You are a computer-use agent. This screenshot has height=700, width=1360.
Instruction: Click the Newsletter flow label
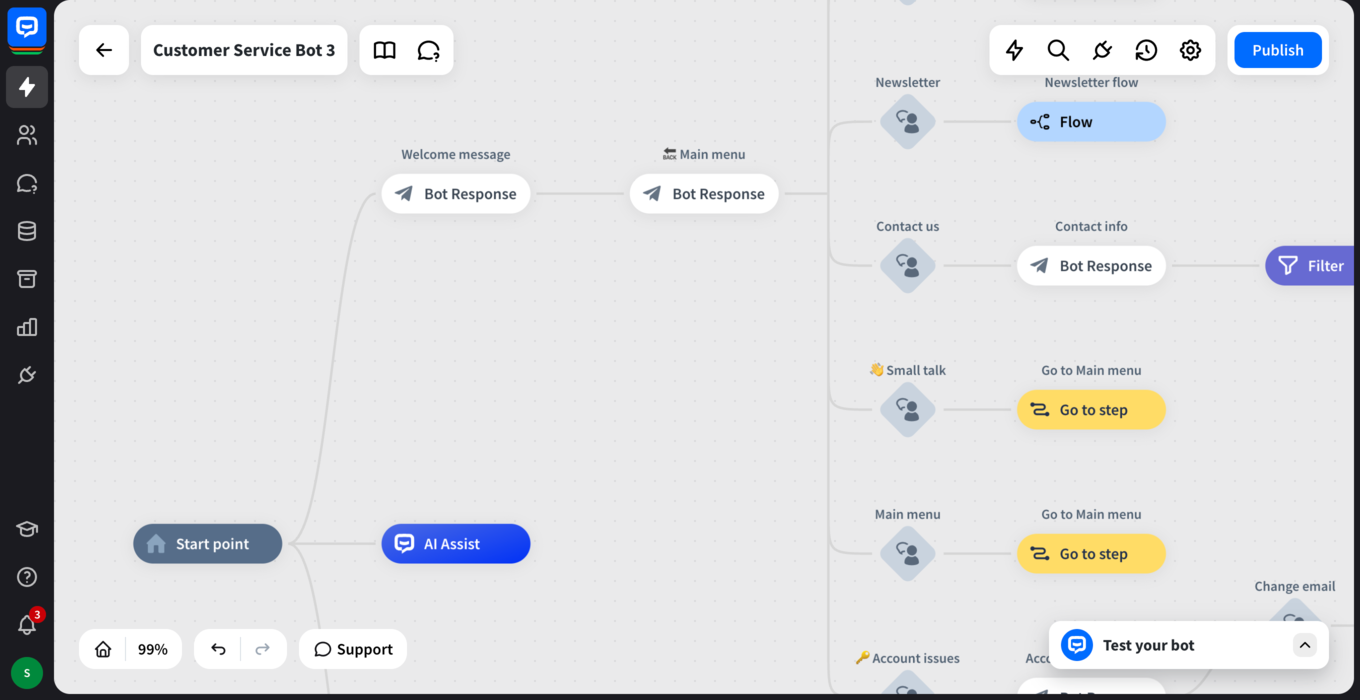tap(1091, 82)
